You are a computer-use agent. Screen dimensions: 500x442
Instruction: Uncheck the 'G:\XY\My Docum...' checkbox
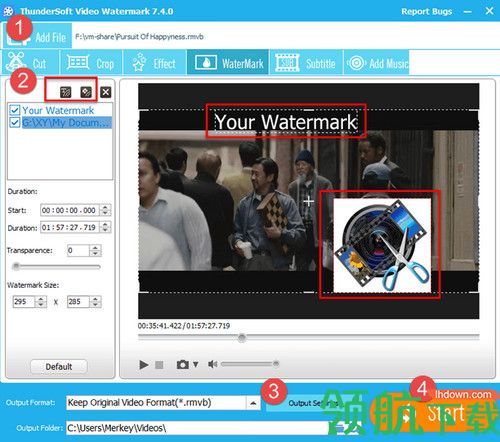click(15, 122)
